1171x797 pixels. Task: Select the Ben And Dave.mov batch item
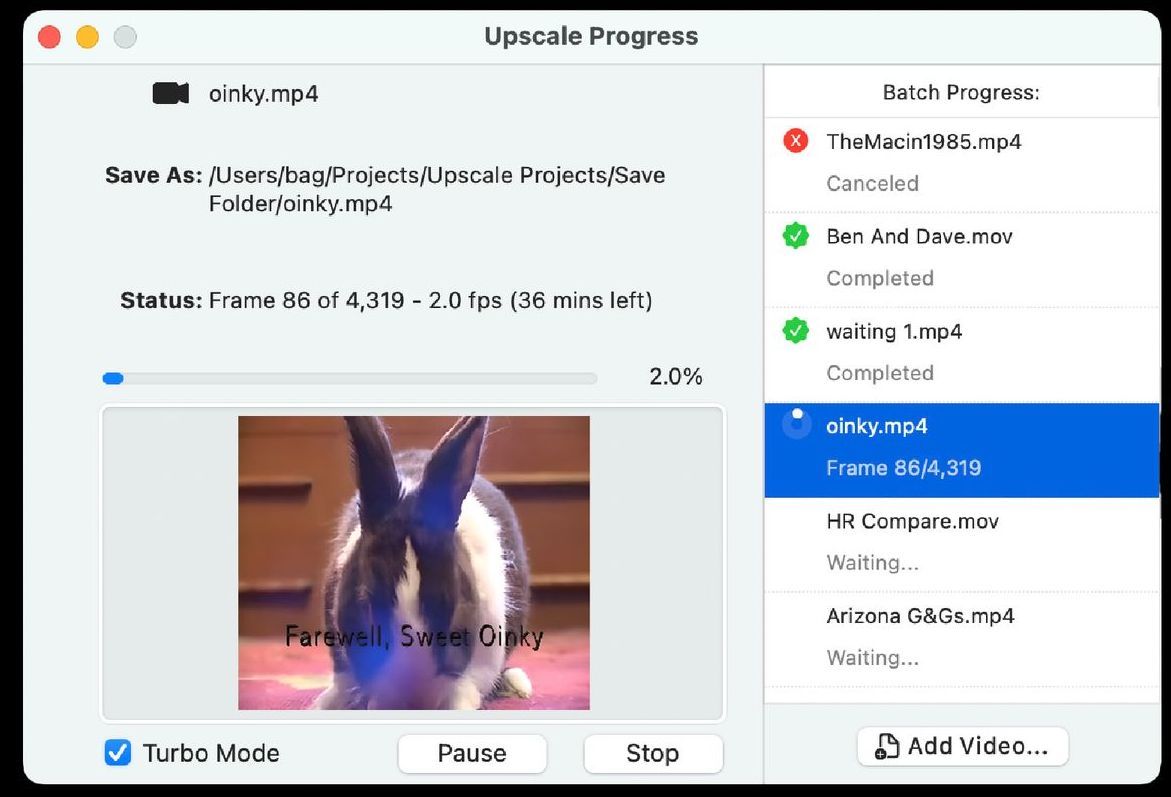coord(962,259)
